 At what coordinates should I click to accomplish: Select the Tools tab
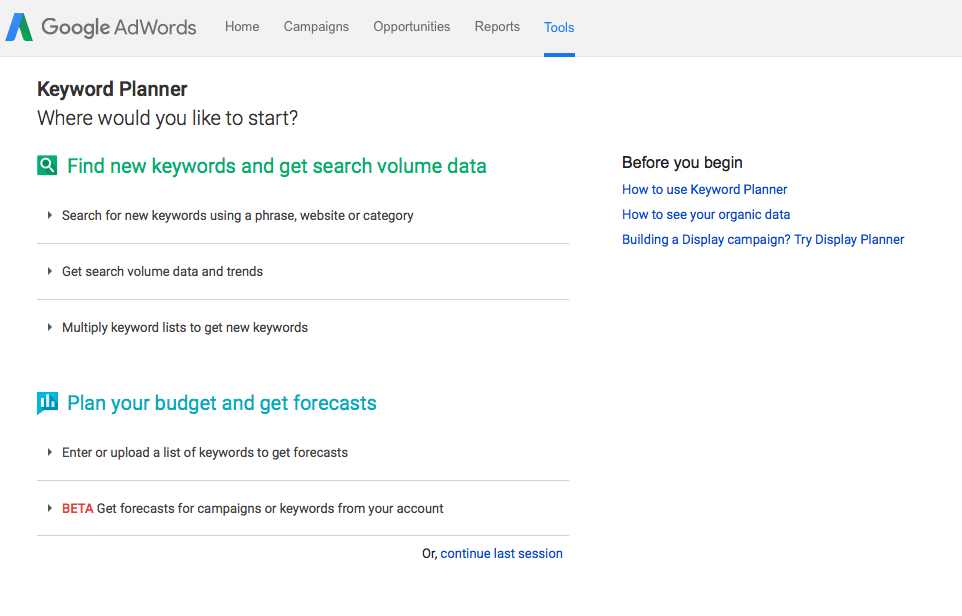click(x=559, y=27)
